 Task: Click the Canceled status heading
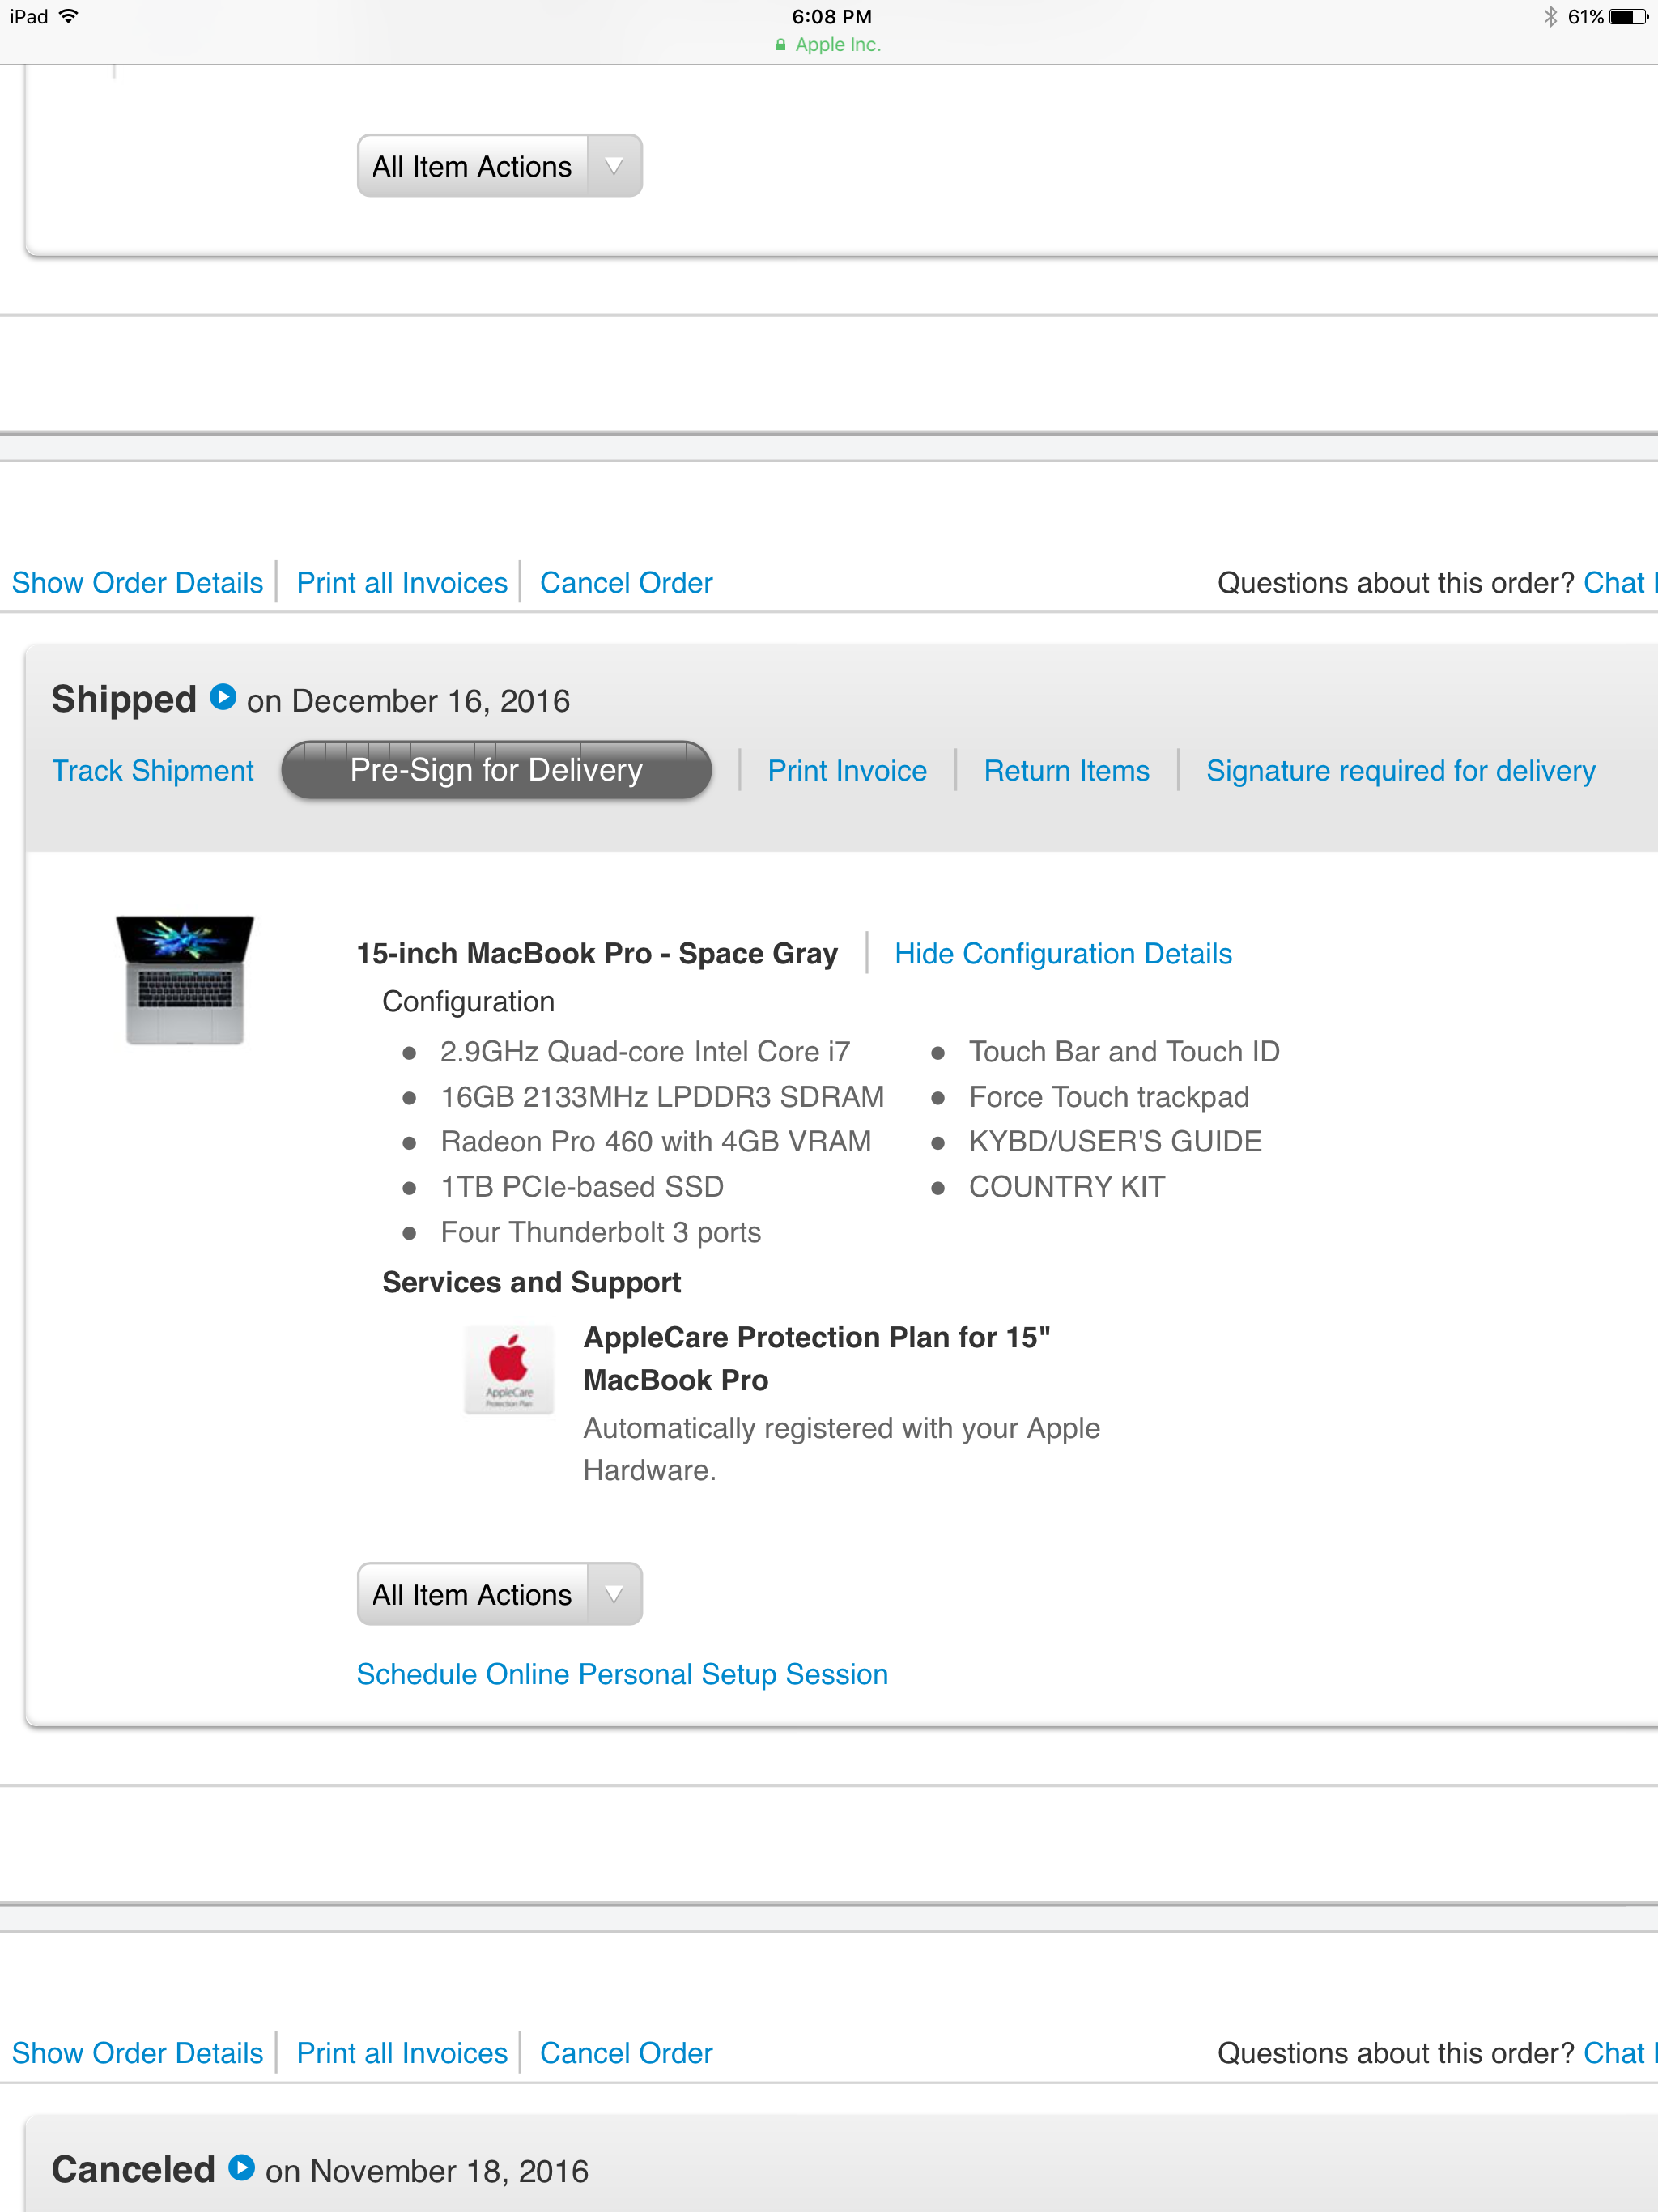pyautogui.click(x=133, y=2169)
